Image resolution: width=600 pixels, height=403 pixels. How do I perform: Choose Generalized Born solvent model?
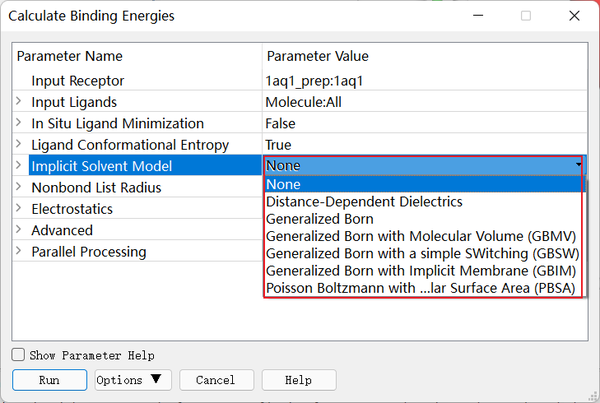click(x=320, y=219)
